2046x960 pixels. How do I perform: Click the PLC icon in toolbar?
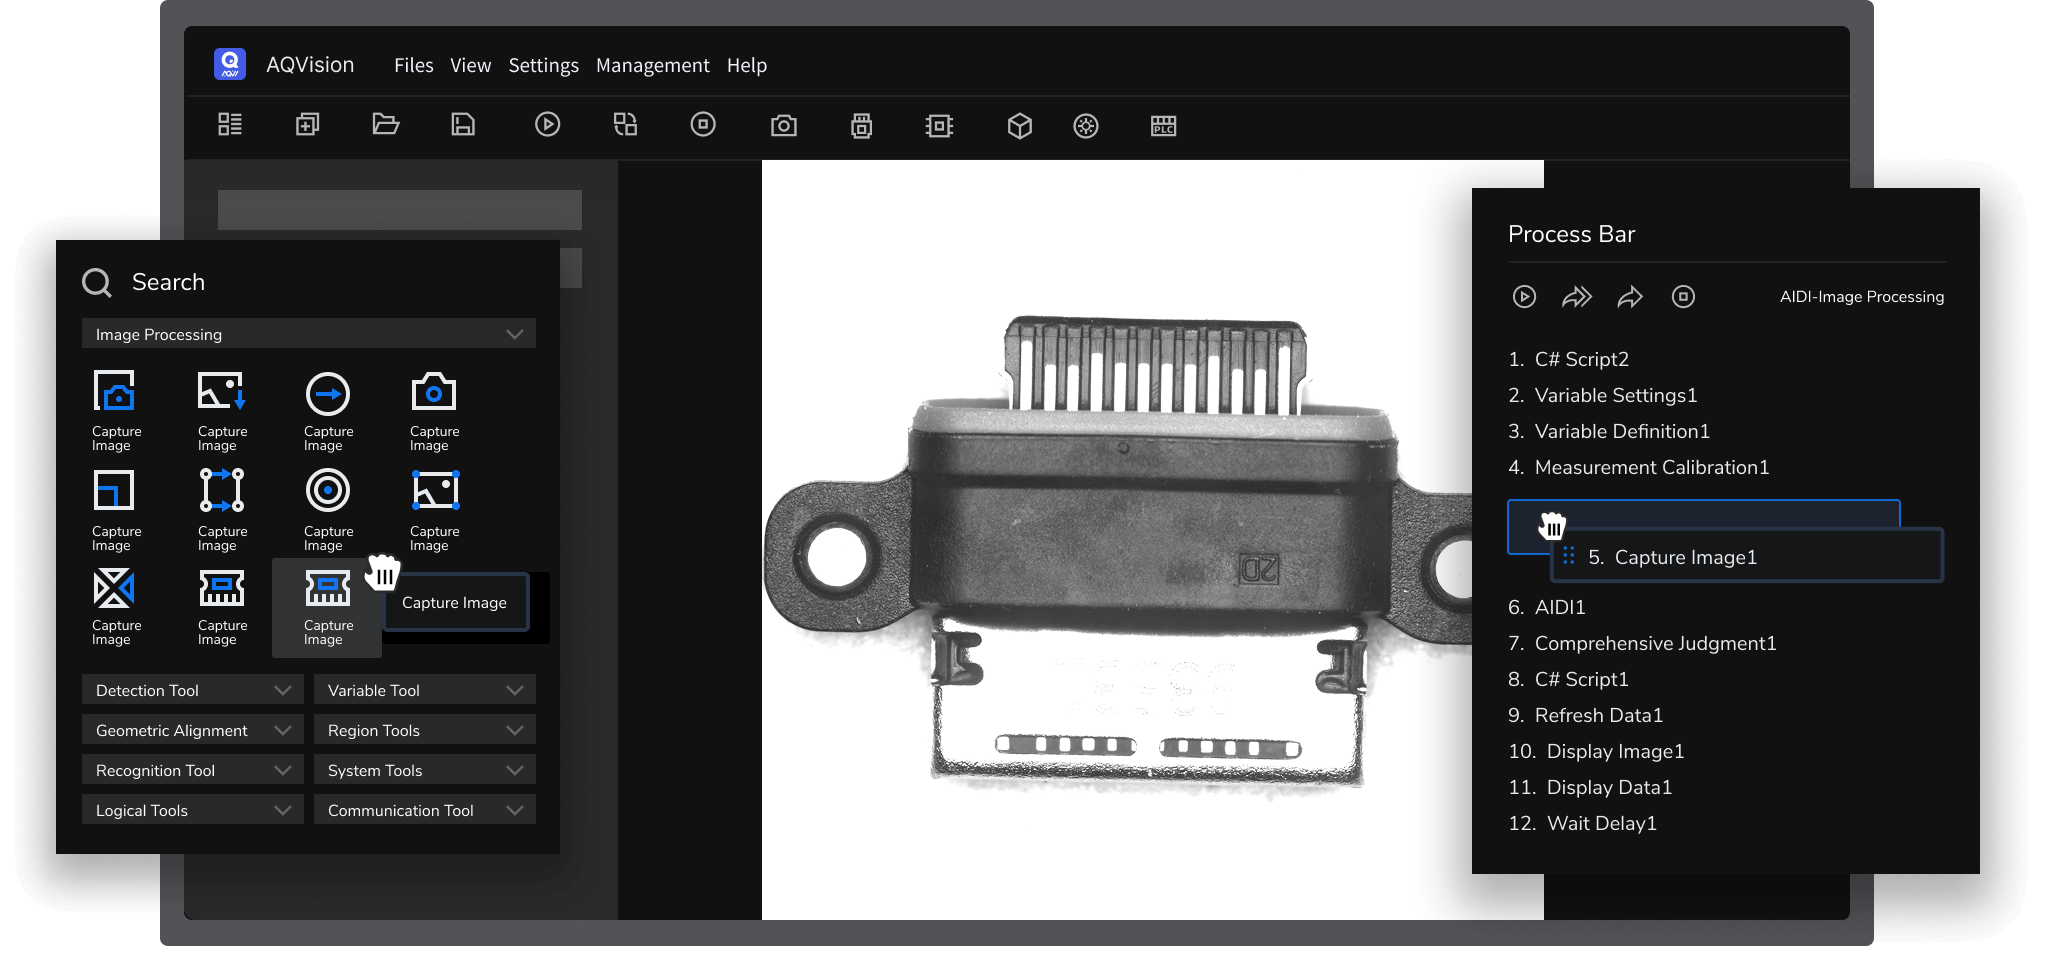point(1163,125)
